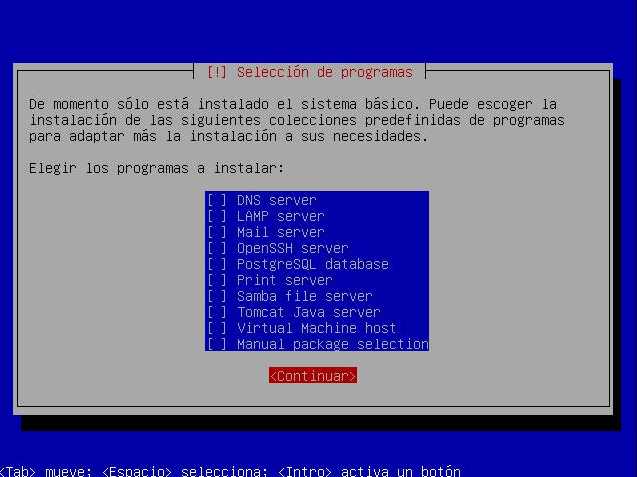Click the 'OpenSSH server' label text
This screenshot has width=637, height=477.
(x=293, y=248)
